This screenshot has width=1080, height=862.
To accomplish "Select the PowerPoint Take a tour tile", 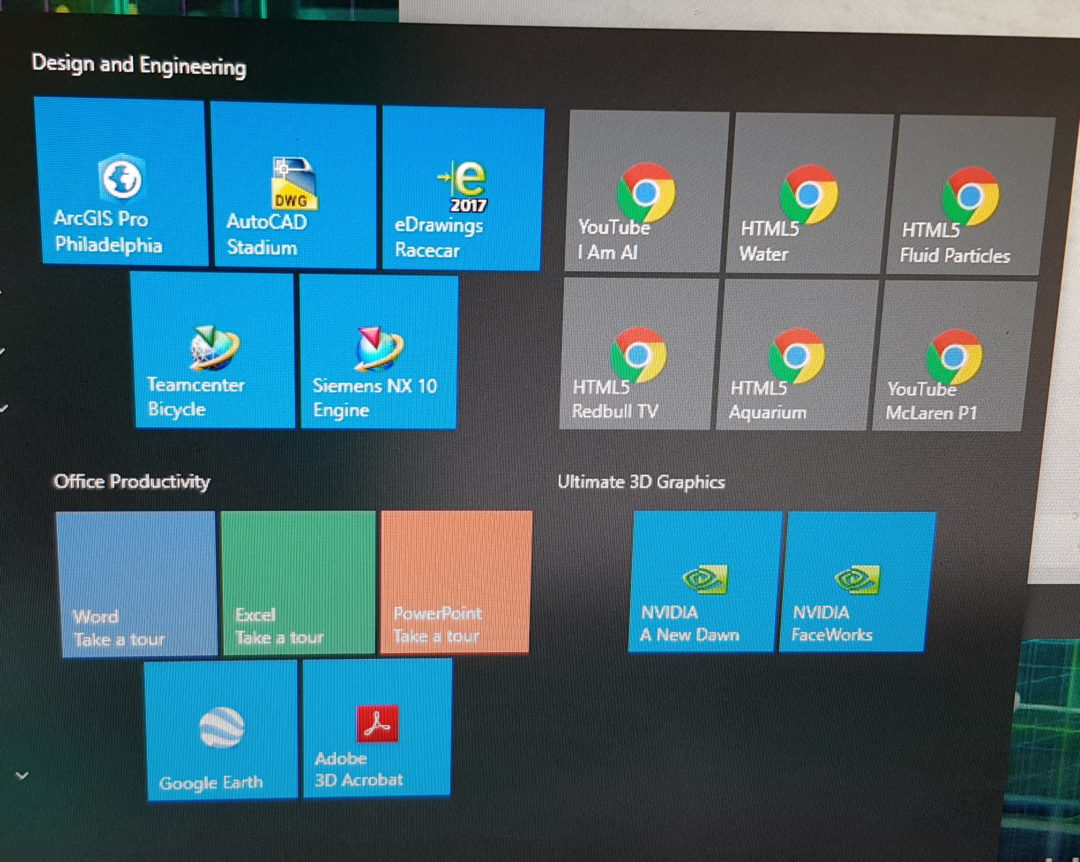I will 455,582.
